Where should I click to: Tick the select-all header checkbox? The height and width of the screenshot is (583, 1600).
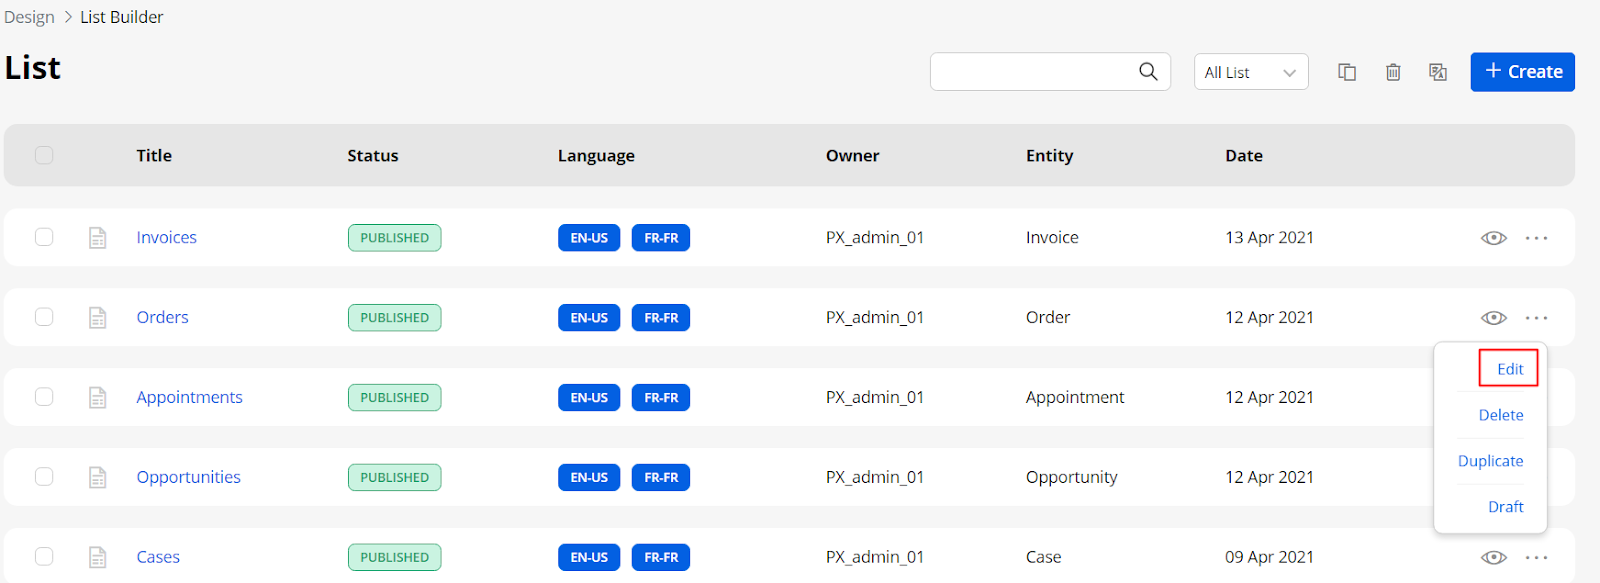tap(44, 155)
